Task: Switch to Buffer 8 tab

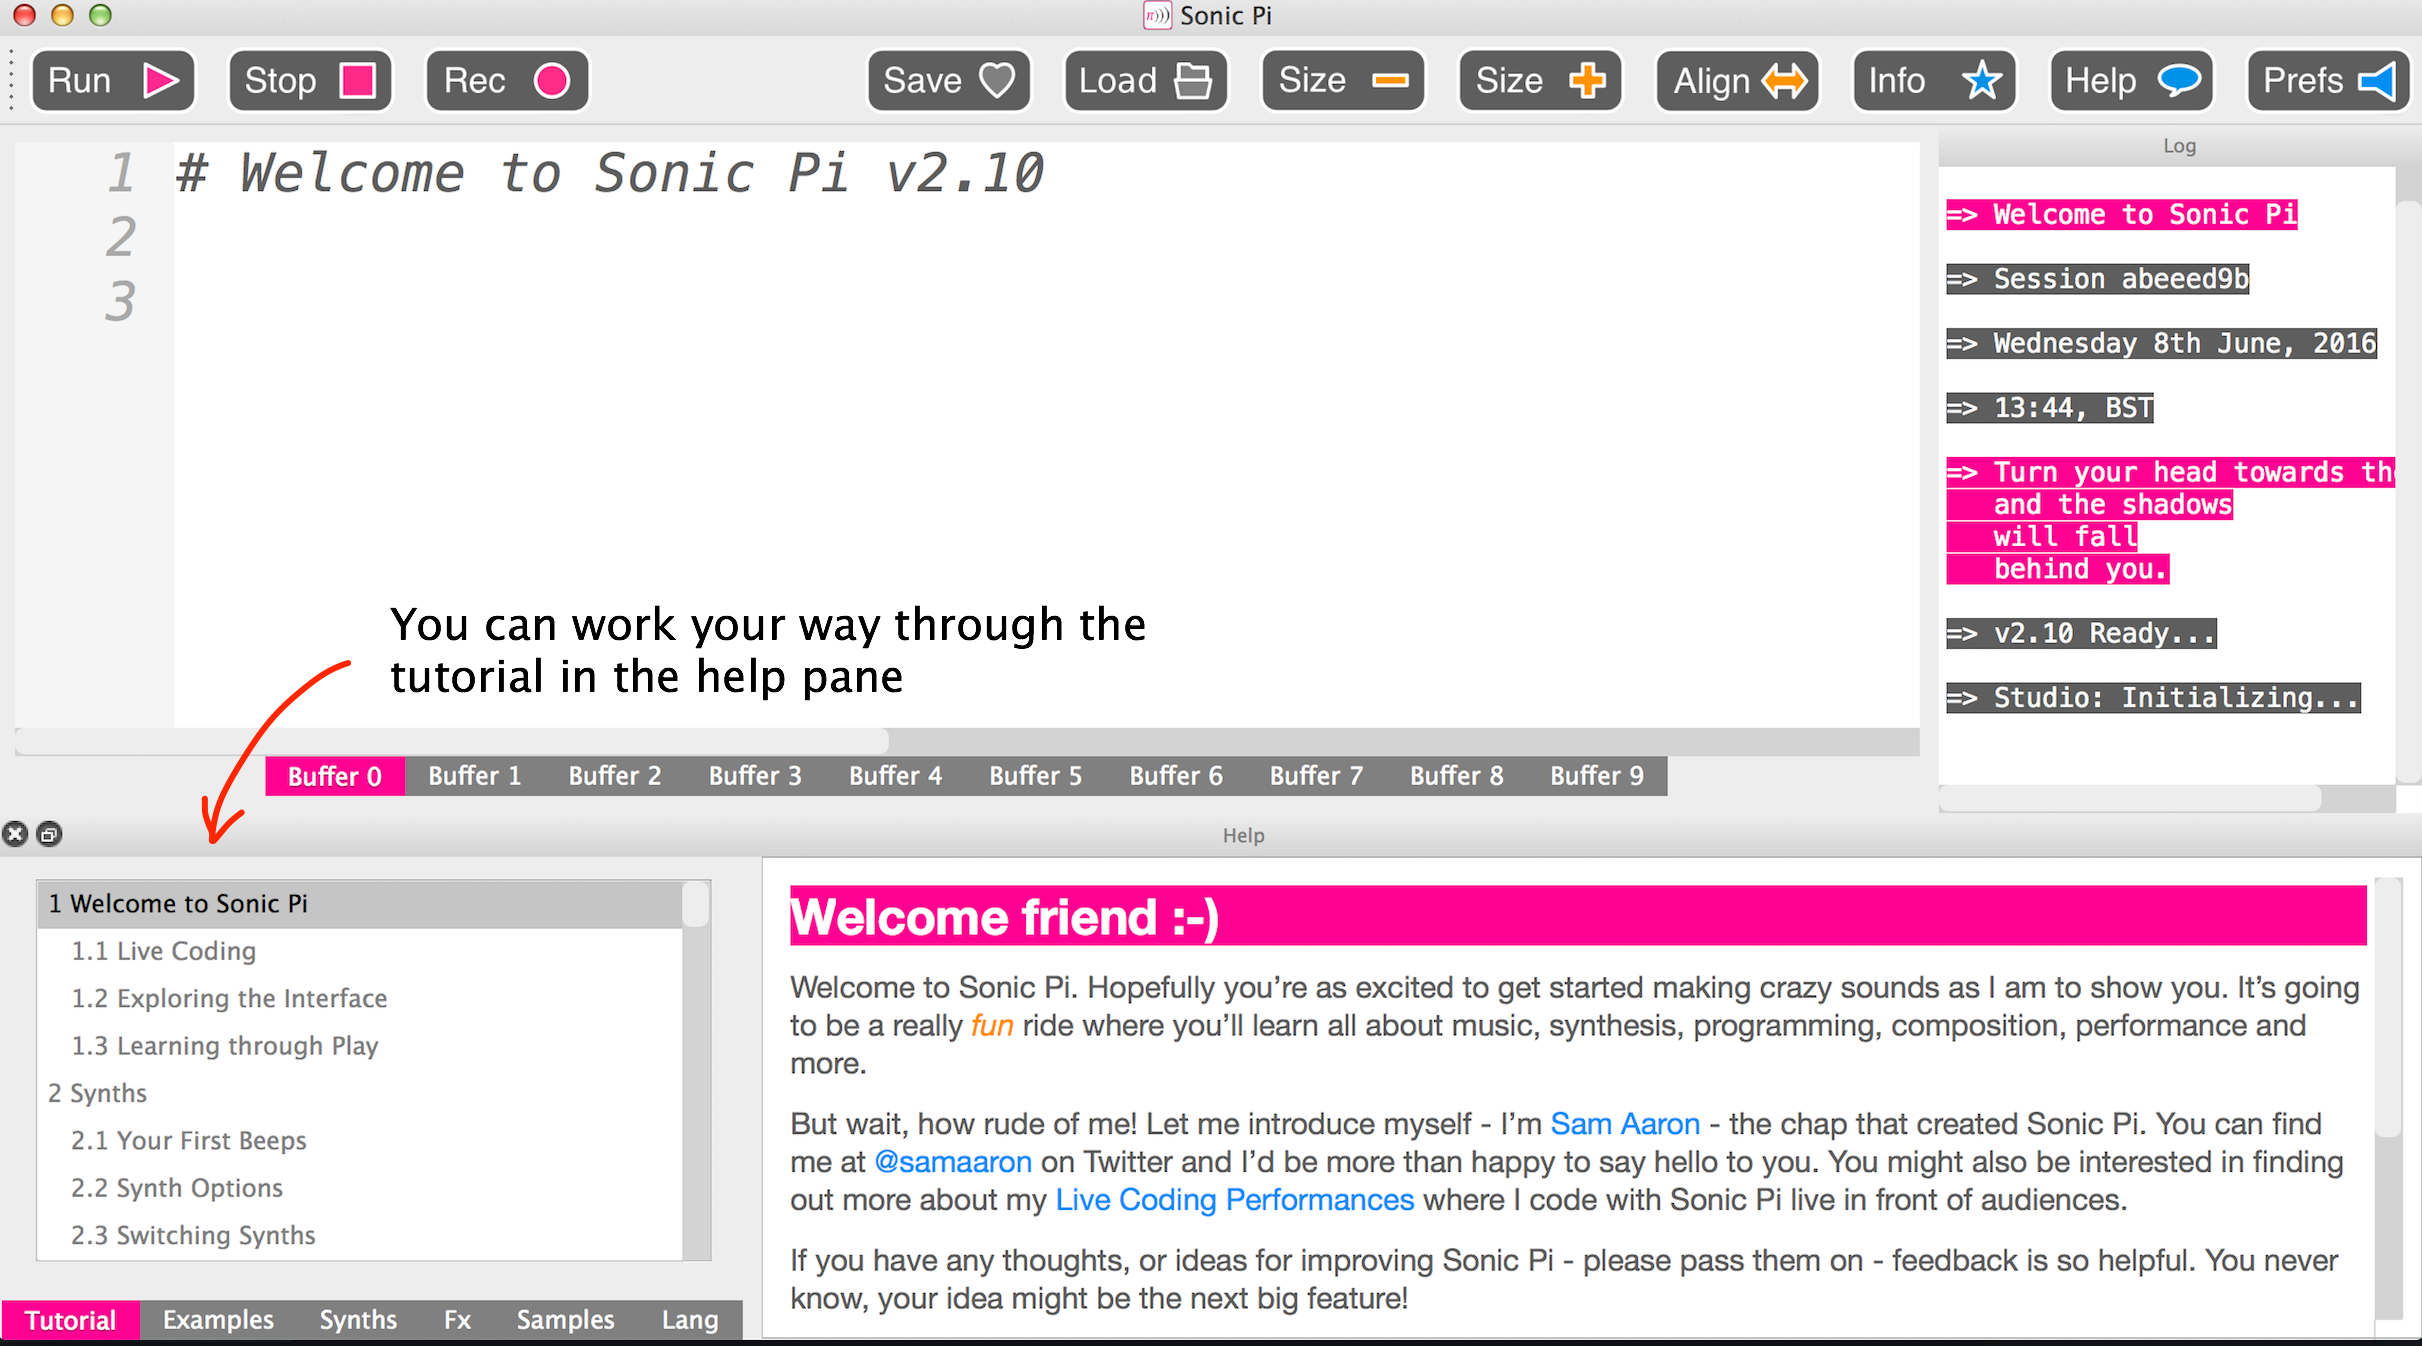Action: (1457, 776)
